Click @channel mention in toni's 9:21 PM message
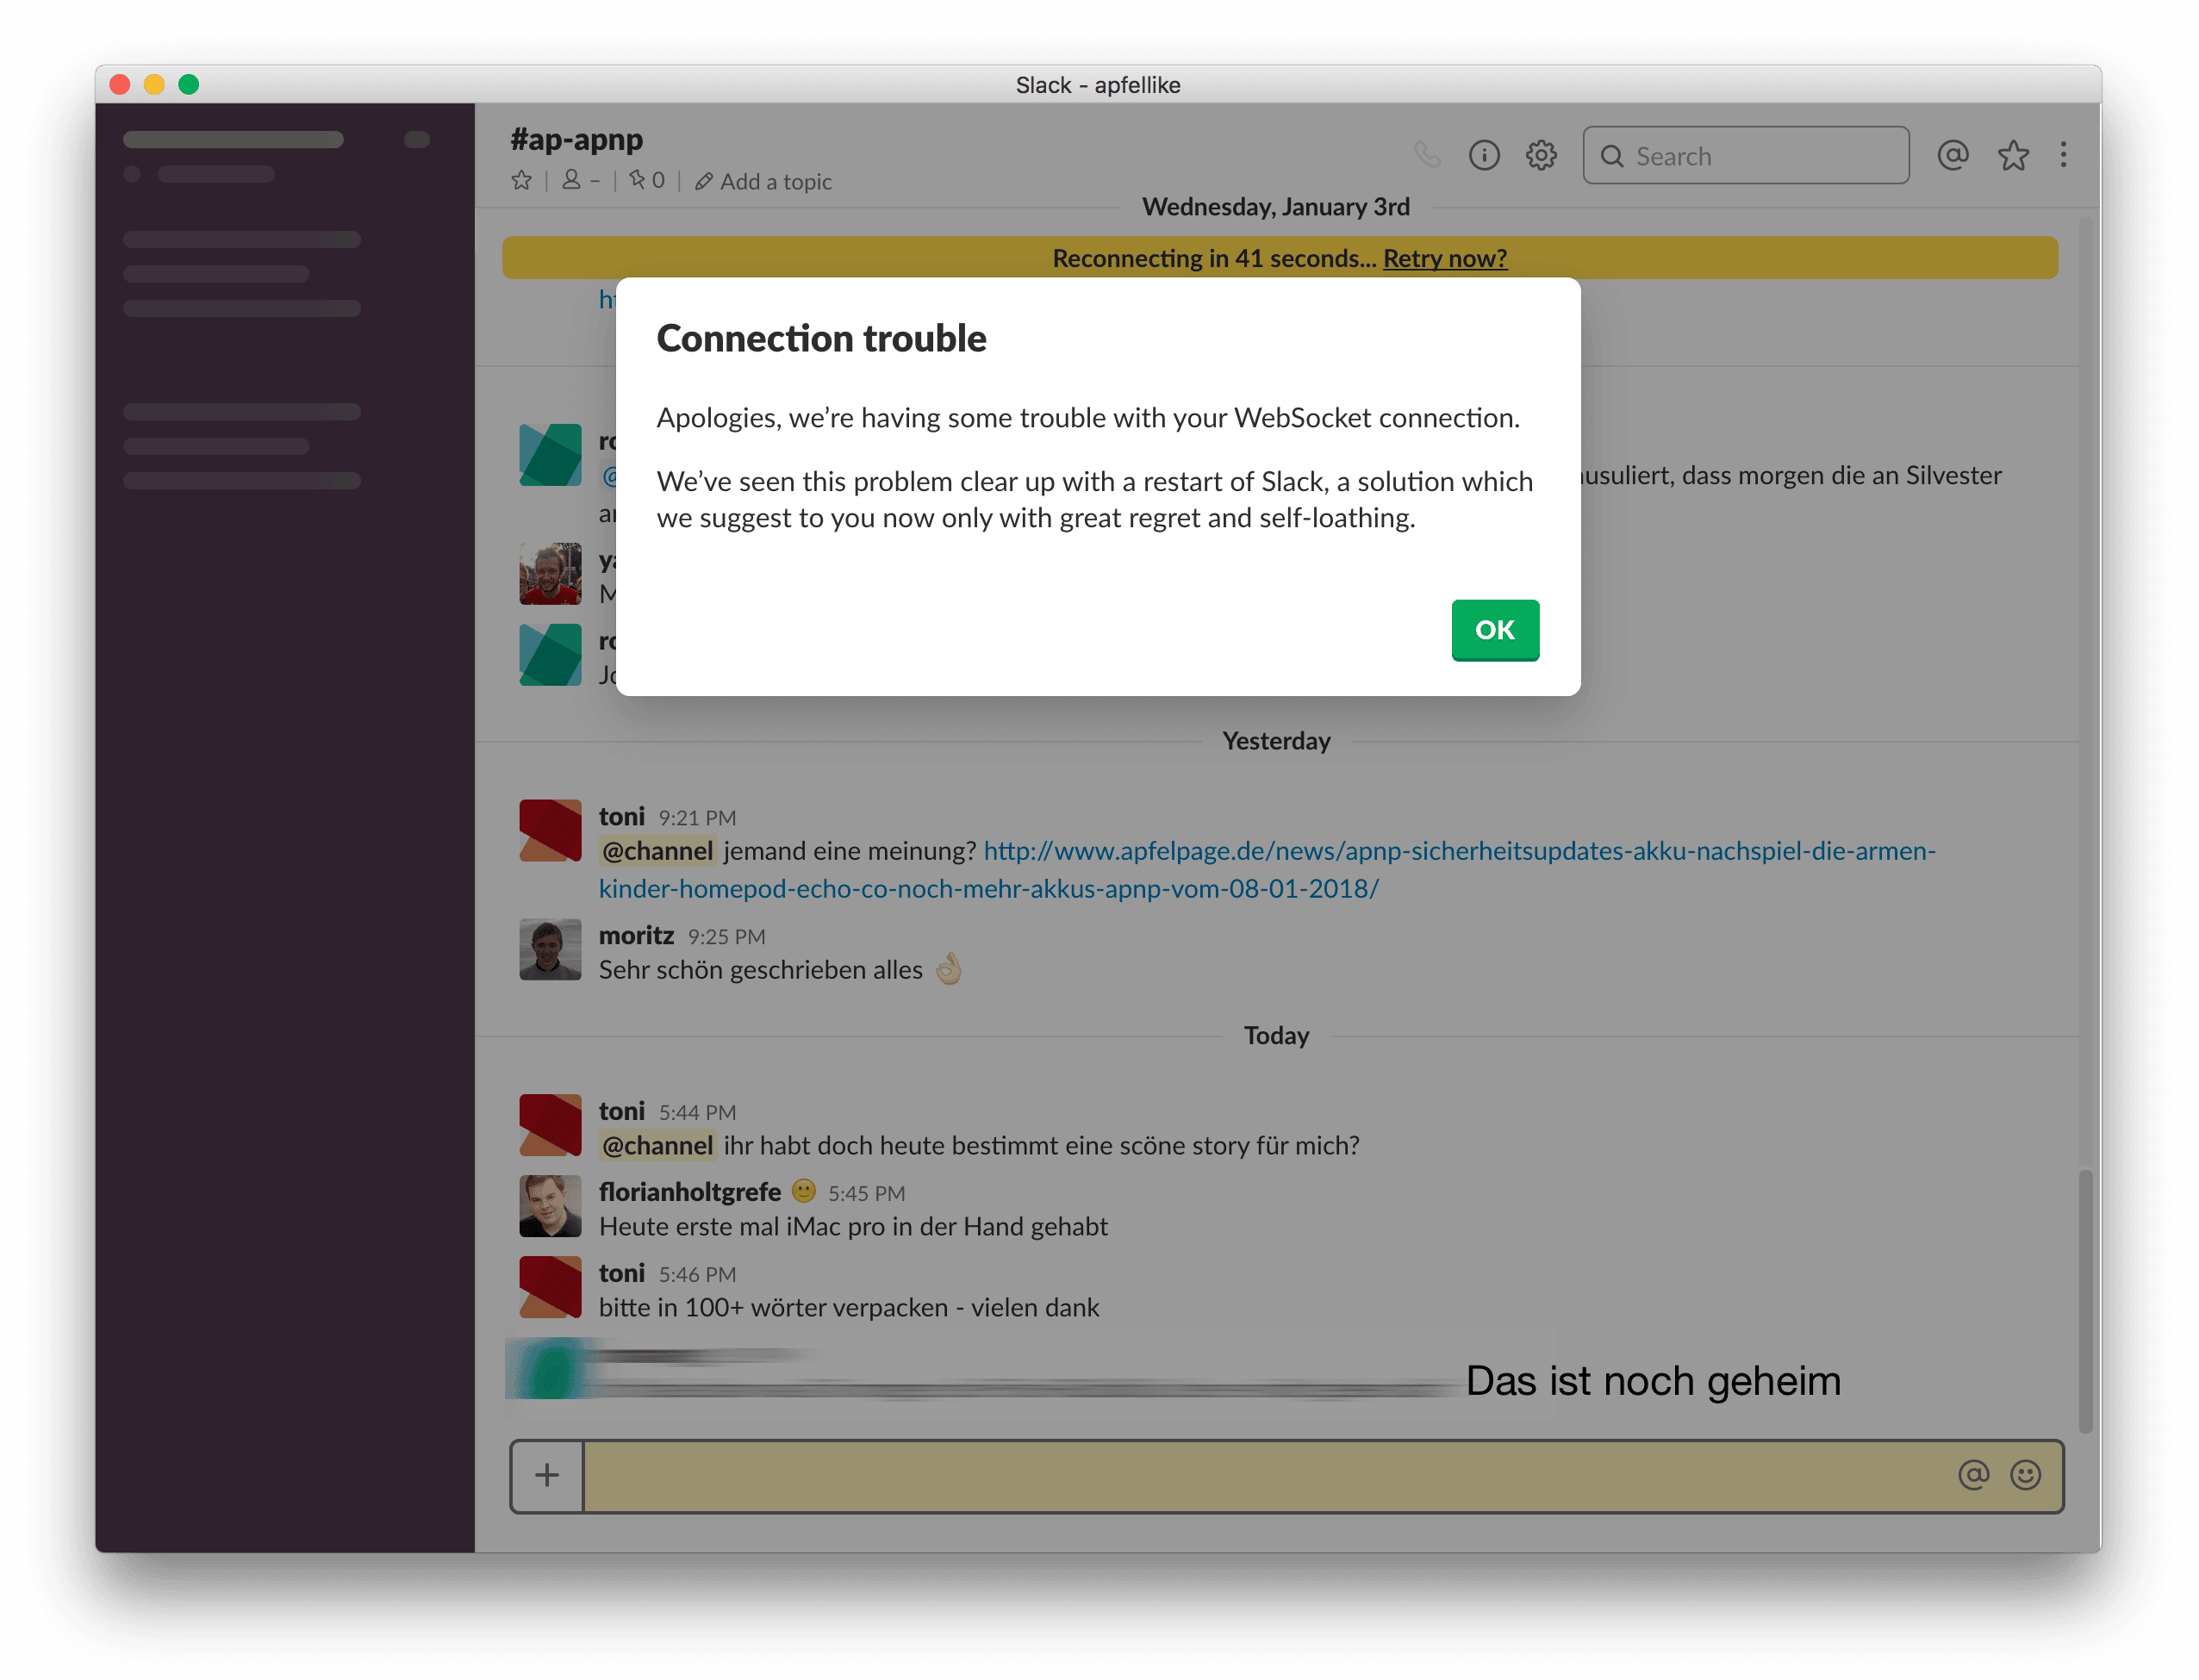Image resolution: width=2199 pixels, height=1680 pixels. (658, 851)
